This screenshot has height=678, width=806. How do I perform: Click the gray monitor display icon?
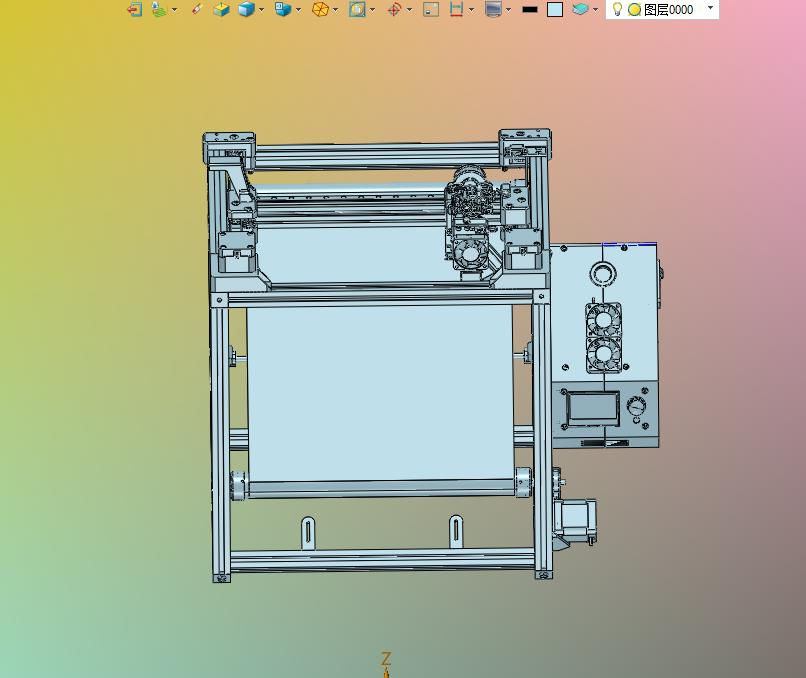tap(493, 9)
